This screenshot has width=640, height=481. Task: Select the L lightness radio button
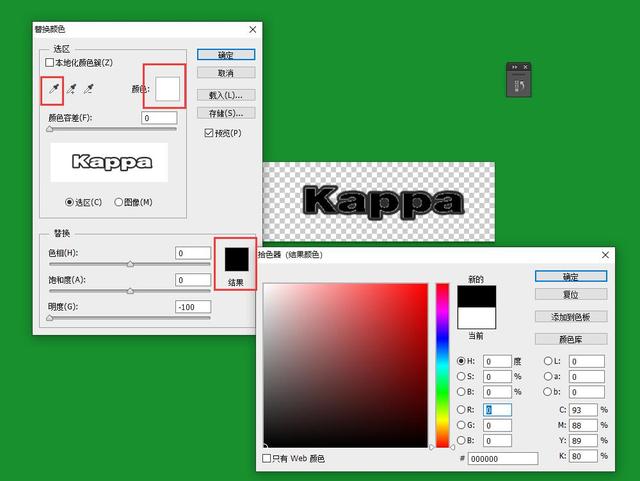pyautogui.click(x=548, y=361)
